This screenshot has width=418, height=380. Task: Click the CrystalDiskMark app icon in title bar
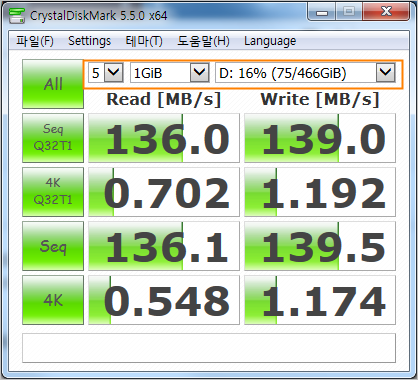click(17, 15)
